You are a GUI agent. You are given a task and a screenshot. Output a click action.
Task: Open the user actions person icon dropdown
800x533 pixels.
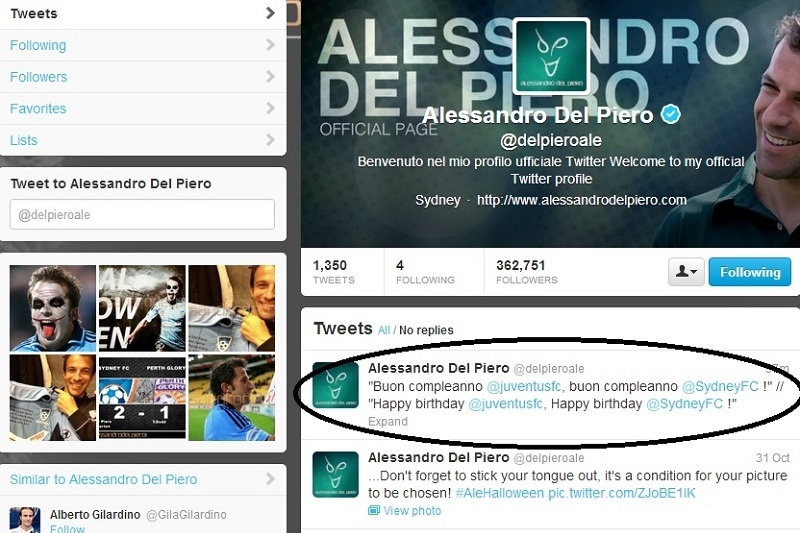686,272
